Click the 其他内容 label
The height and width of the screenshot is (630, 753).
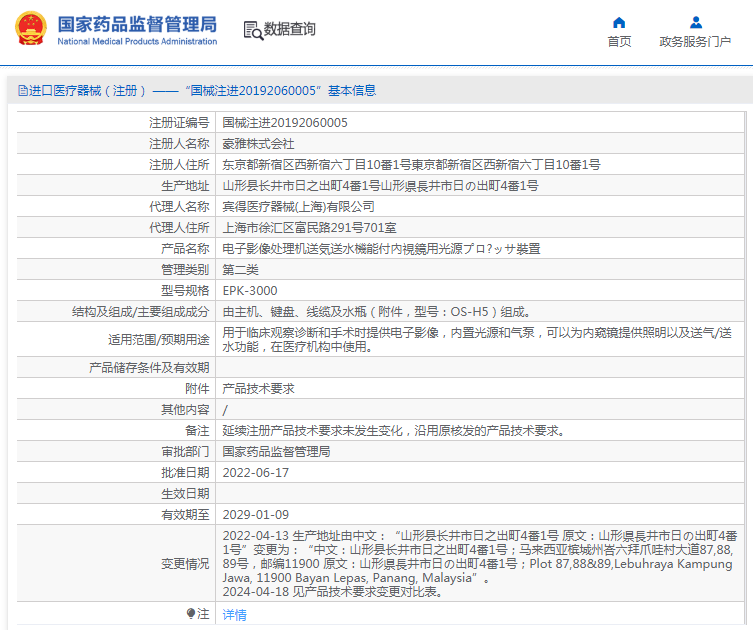[185, 410]
